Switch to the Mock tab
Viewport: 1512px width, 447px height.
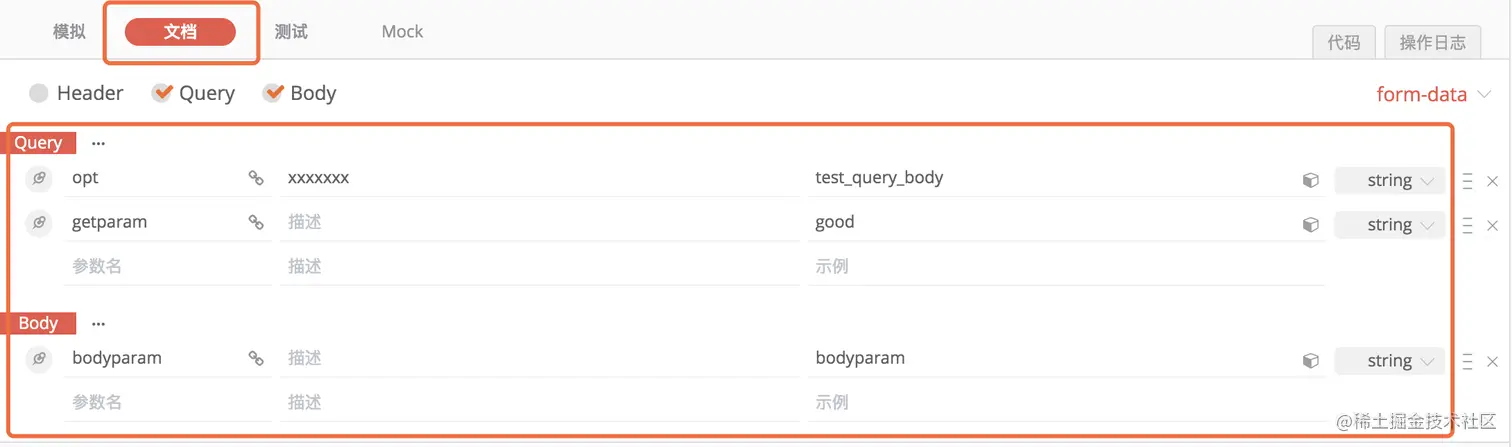[402, 32]
